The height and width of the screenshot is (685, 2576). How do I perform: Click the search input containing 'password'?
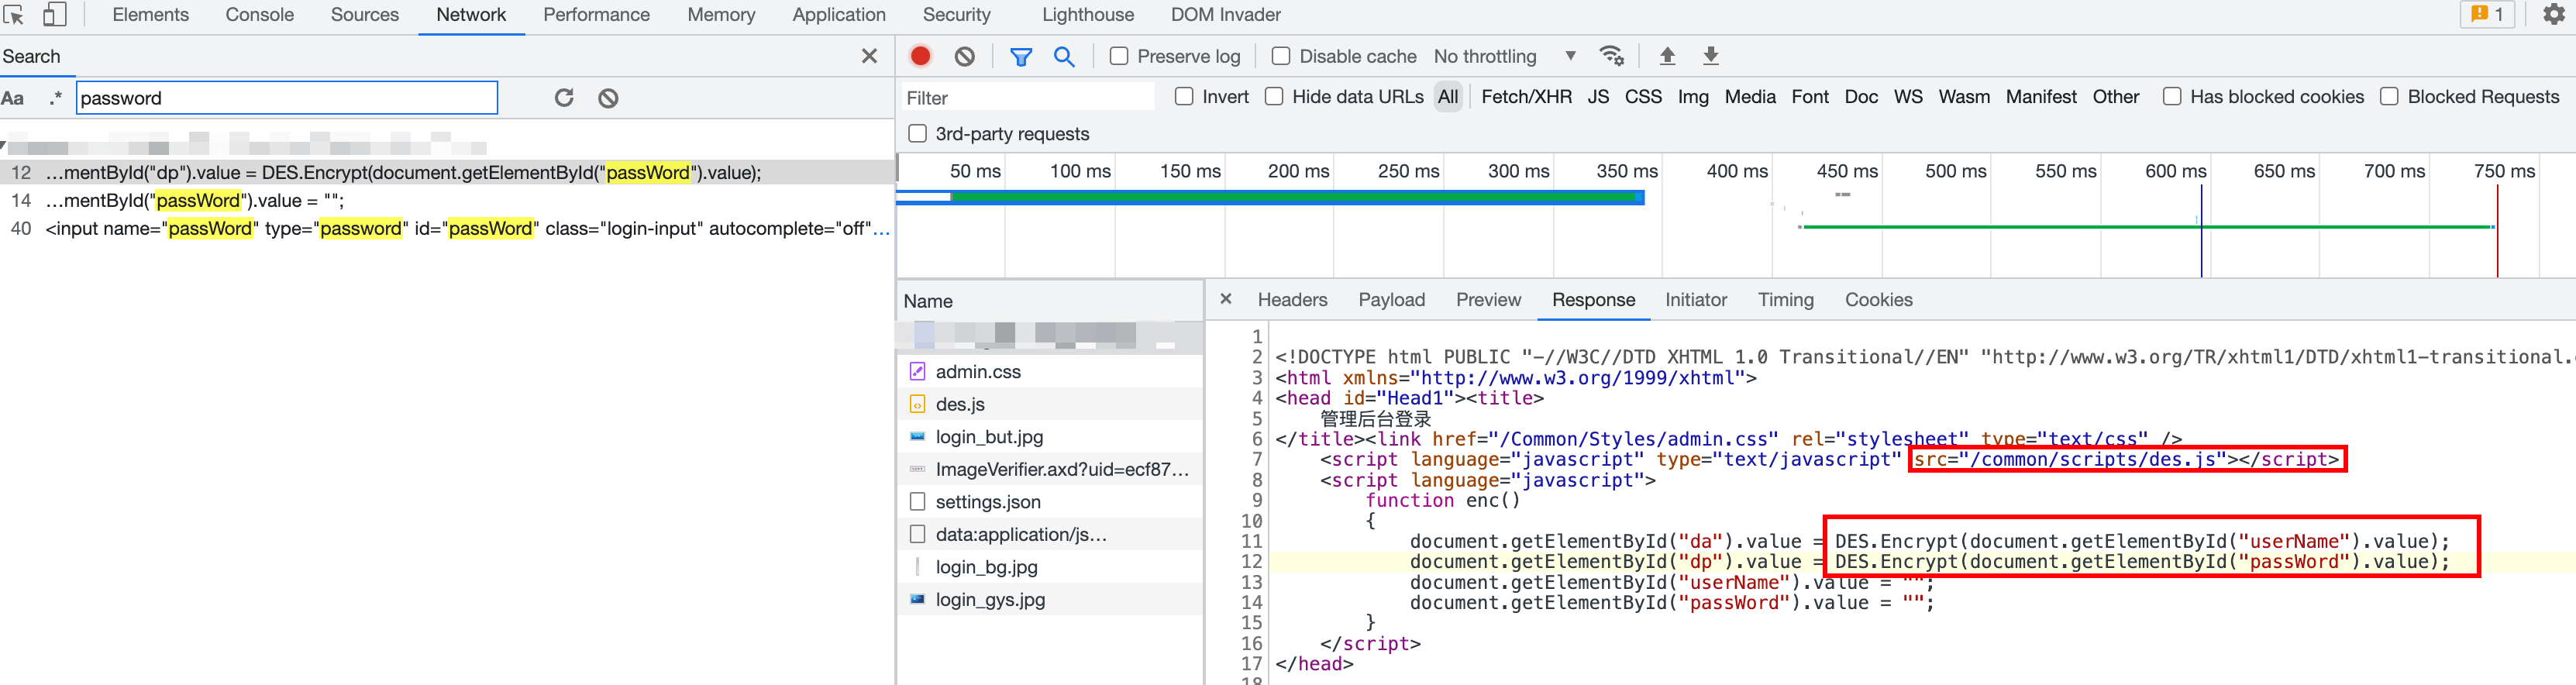point(287,98)
